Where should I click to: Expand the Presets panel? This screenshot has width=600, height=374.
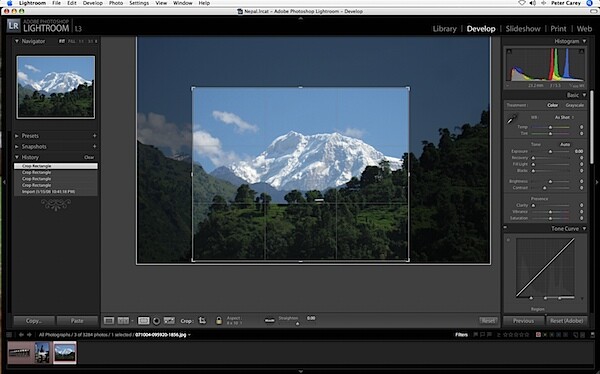[17, 136]
